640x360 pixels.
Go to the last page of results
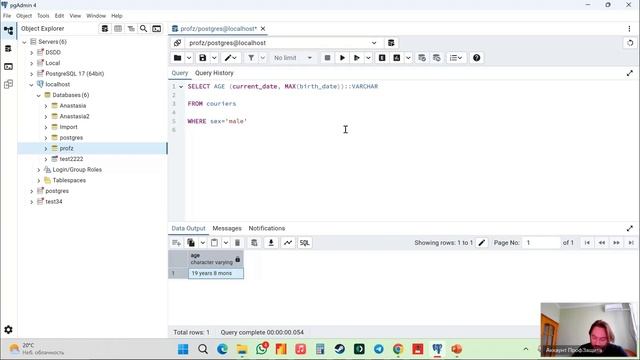[631, 243]
